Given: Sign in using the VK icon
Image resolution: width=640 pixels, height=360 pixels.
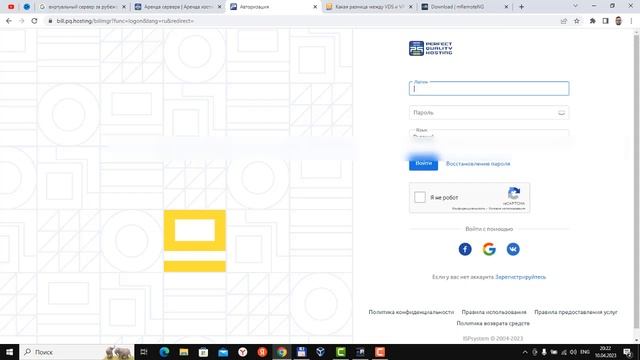Looking at the screenshot, I should pyautogui.click(x=513, y=249).
